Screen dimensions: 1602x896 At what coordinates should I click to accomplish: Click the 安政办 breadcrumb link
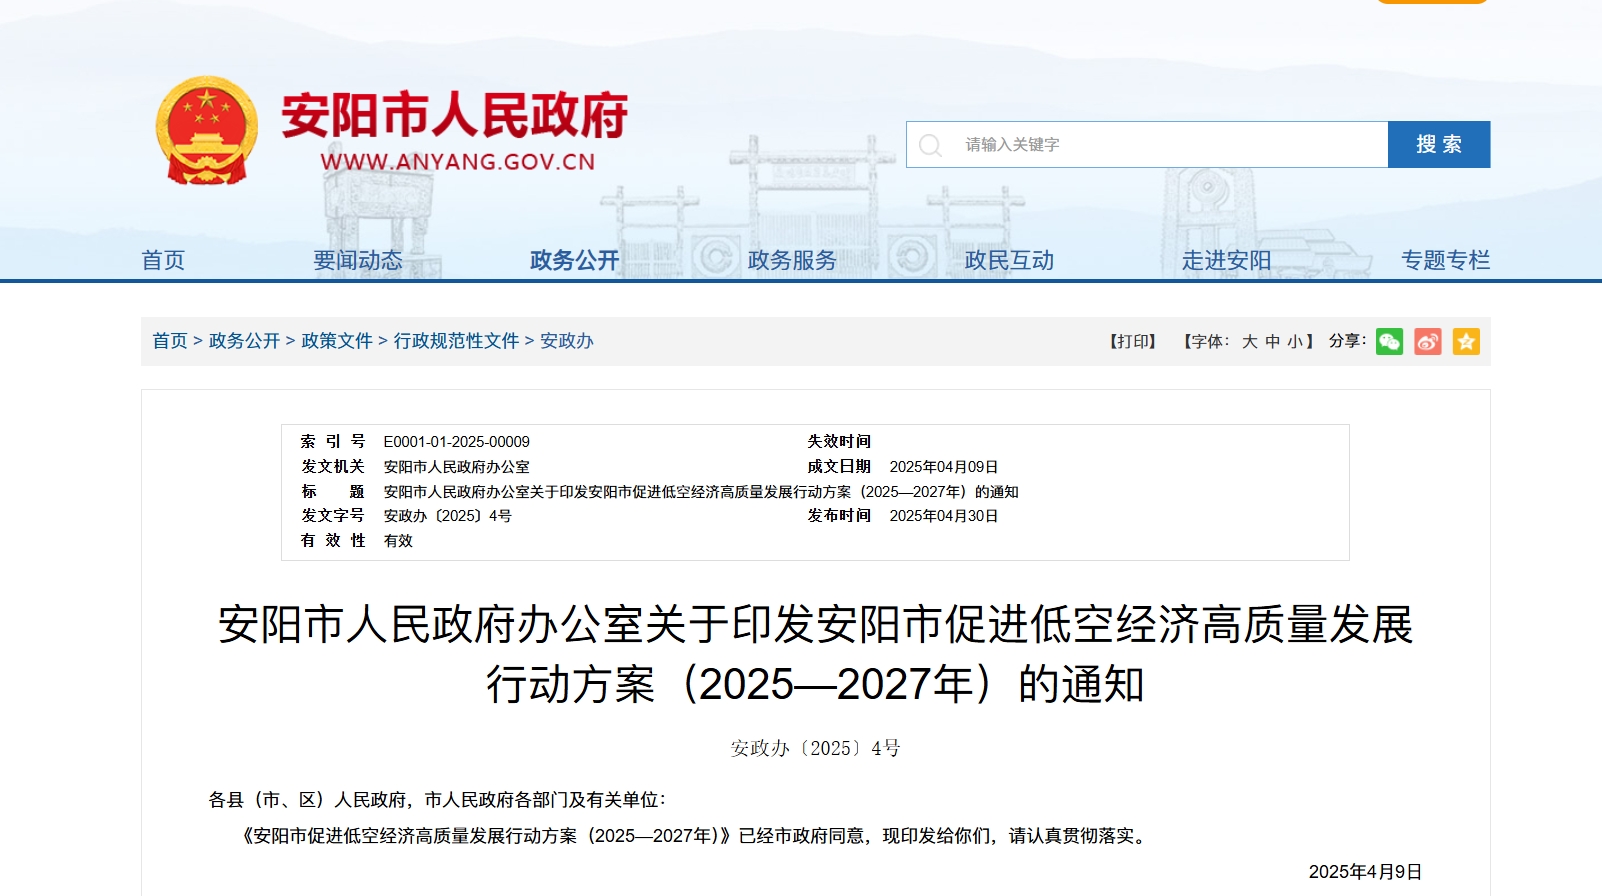(x=566, y=341)
